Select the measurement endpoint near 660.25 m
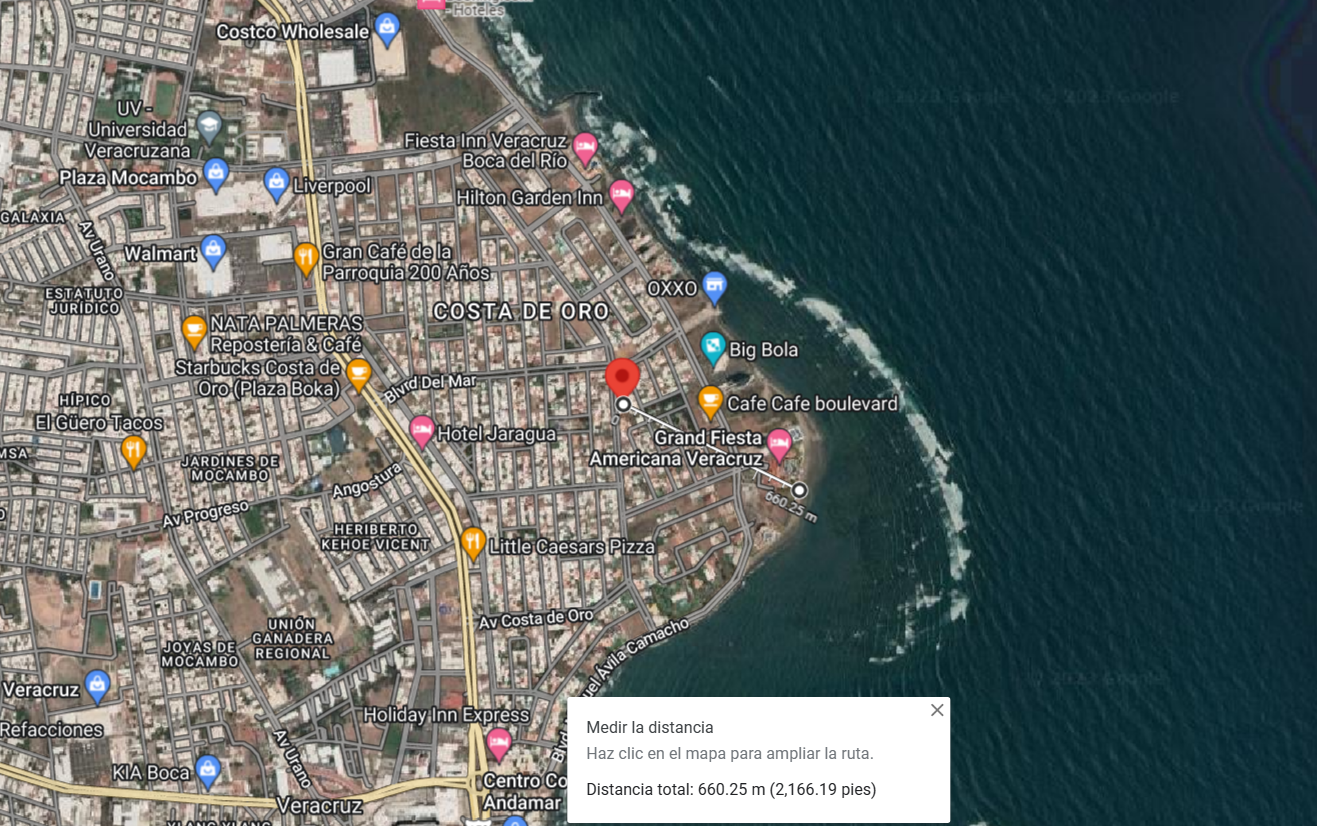Screen dimensions: 1317x826 pos(800,490)
